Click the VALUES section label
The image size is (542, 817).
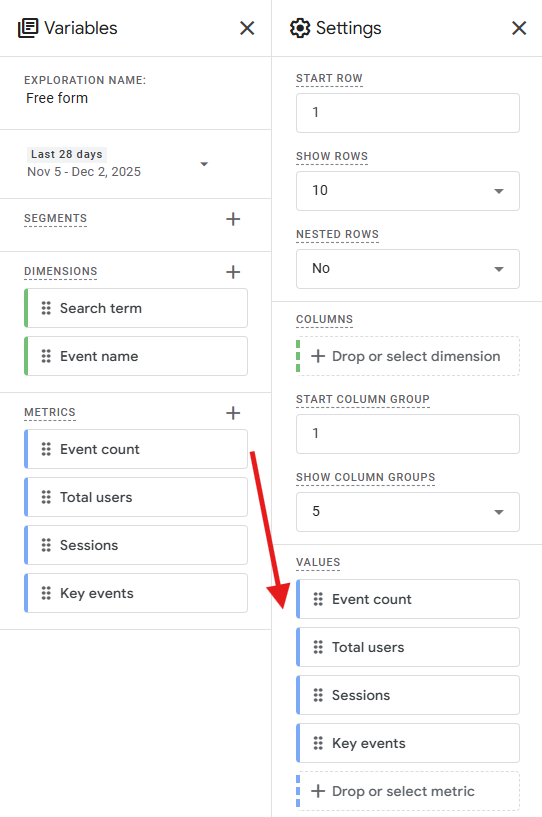pyautogui.click(x=318, y=562)
